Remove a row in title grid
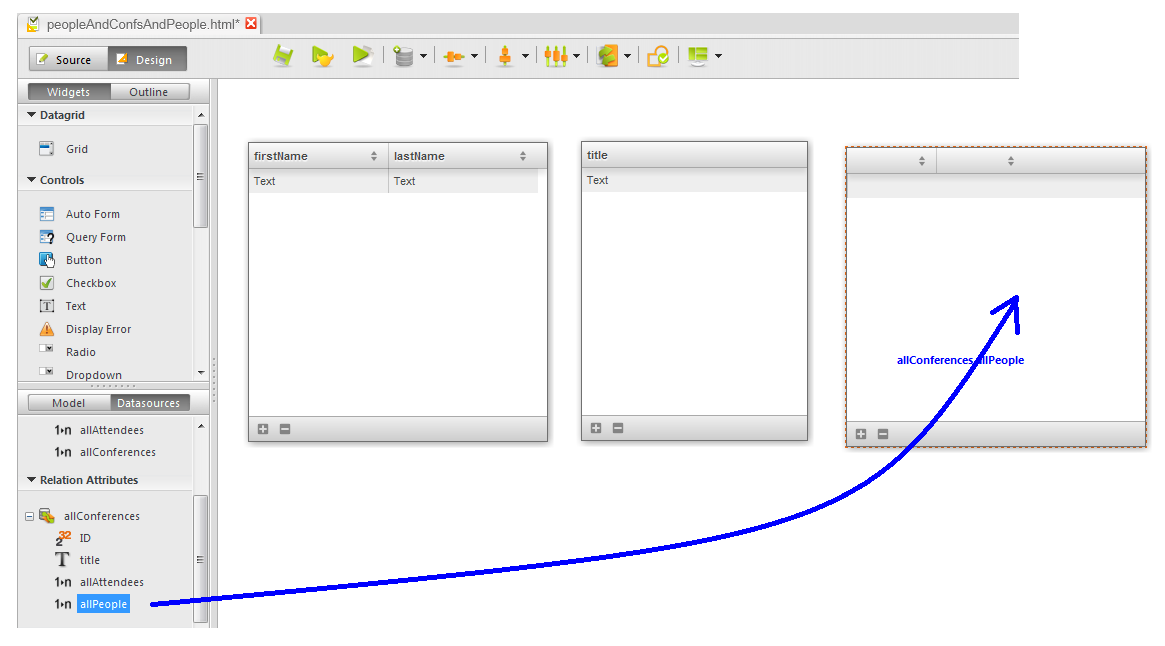This screenshot has height=646, width=1165. tap(617, 428)
